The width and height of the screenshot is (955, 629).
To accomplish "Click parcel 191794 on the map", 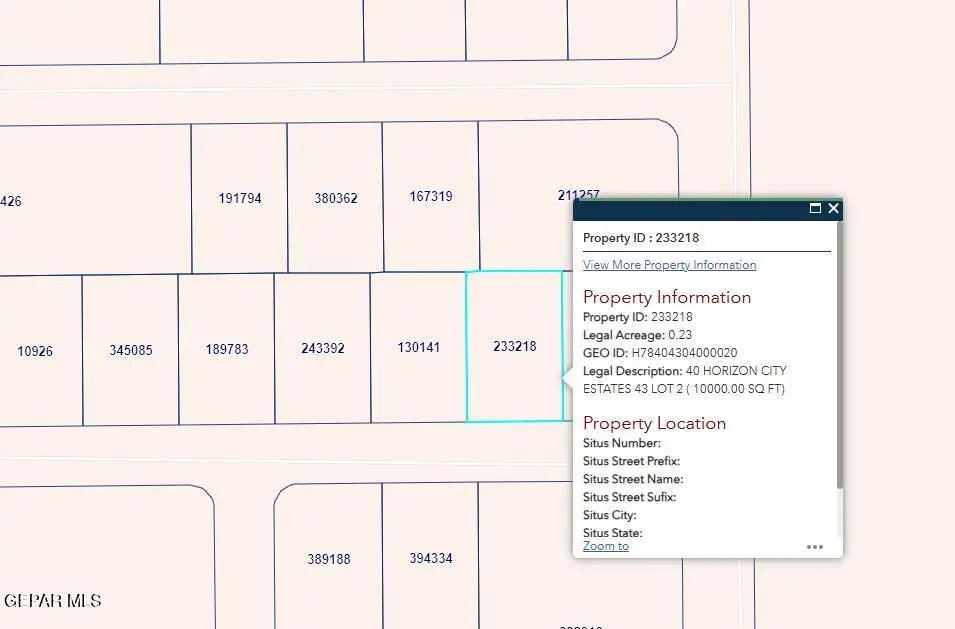I will [239, 196].
